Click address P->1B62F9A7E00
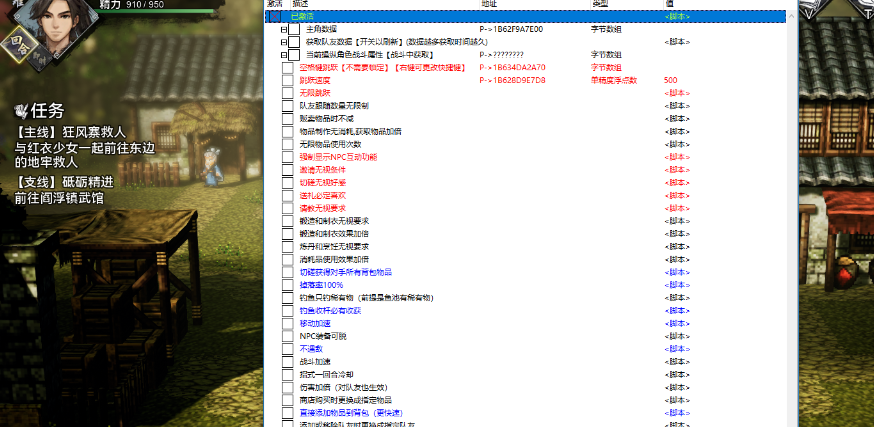Screen dimensions: 874x427 click(x=511, y=30)
